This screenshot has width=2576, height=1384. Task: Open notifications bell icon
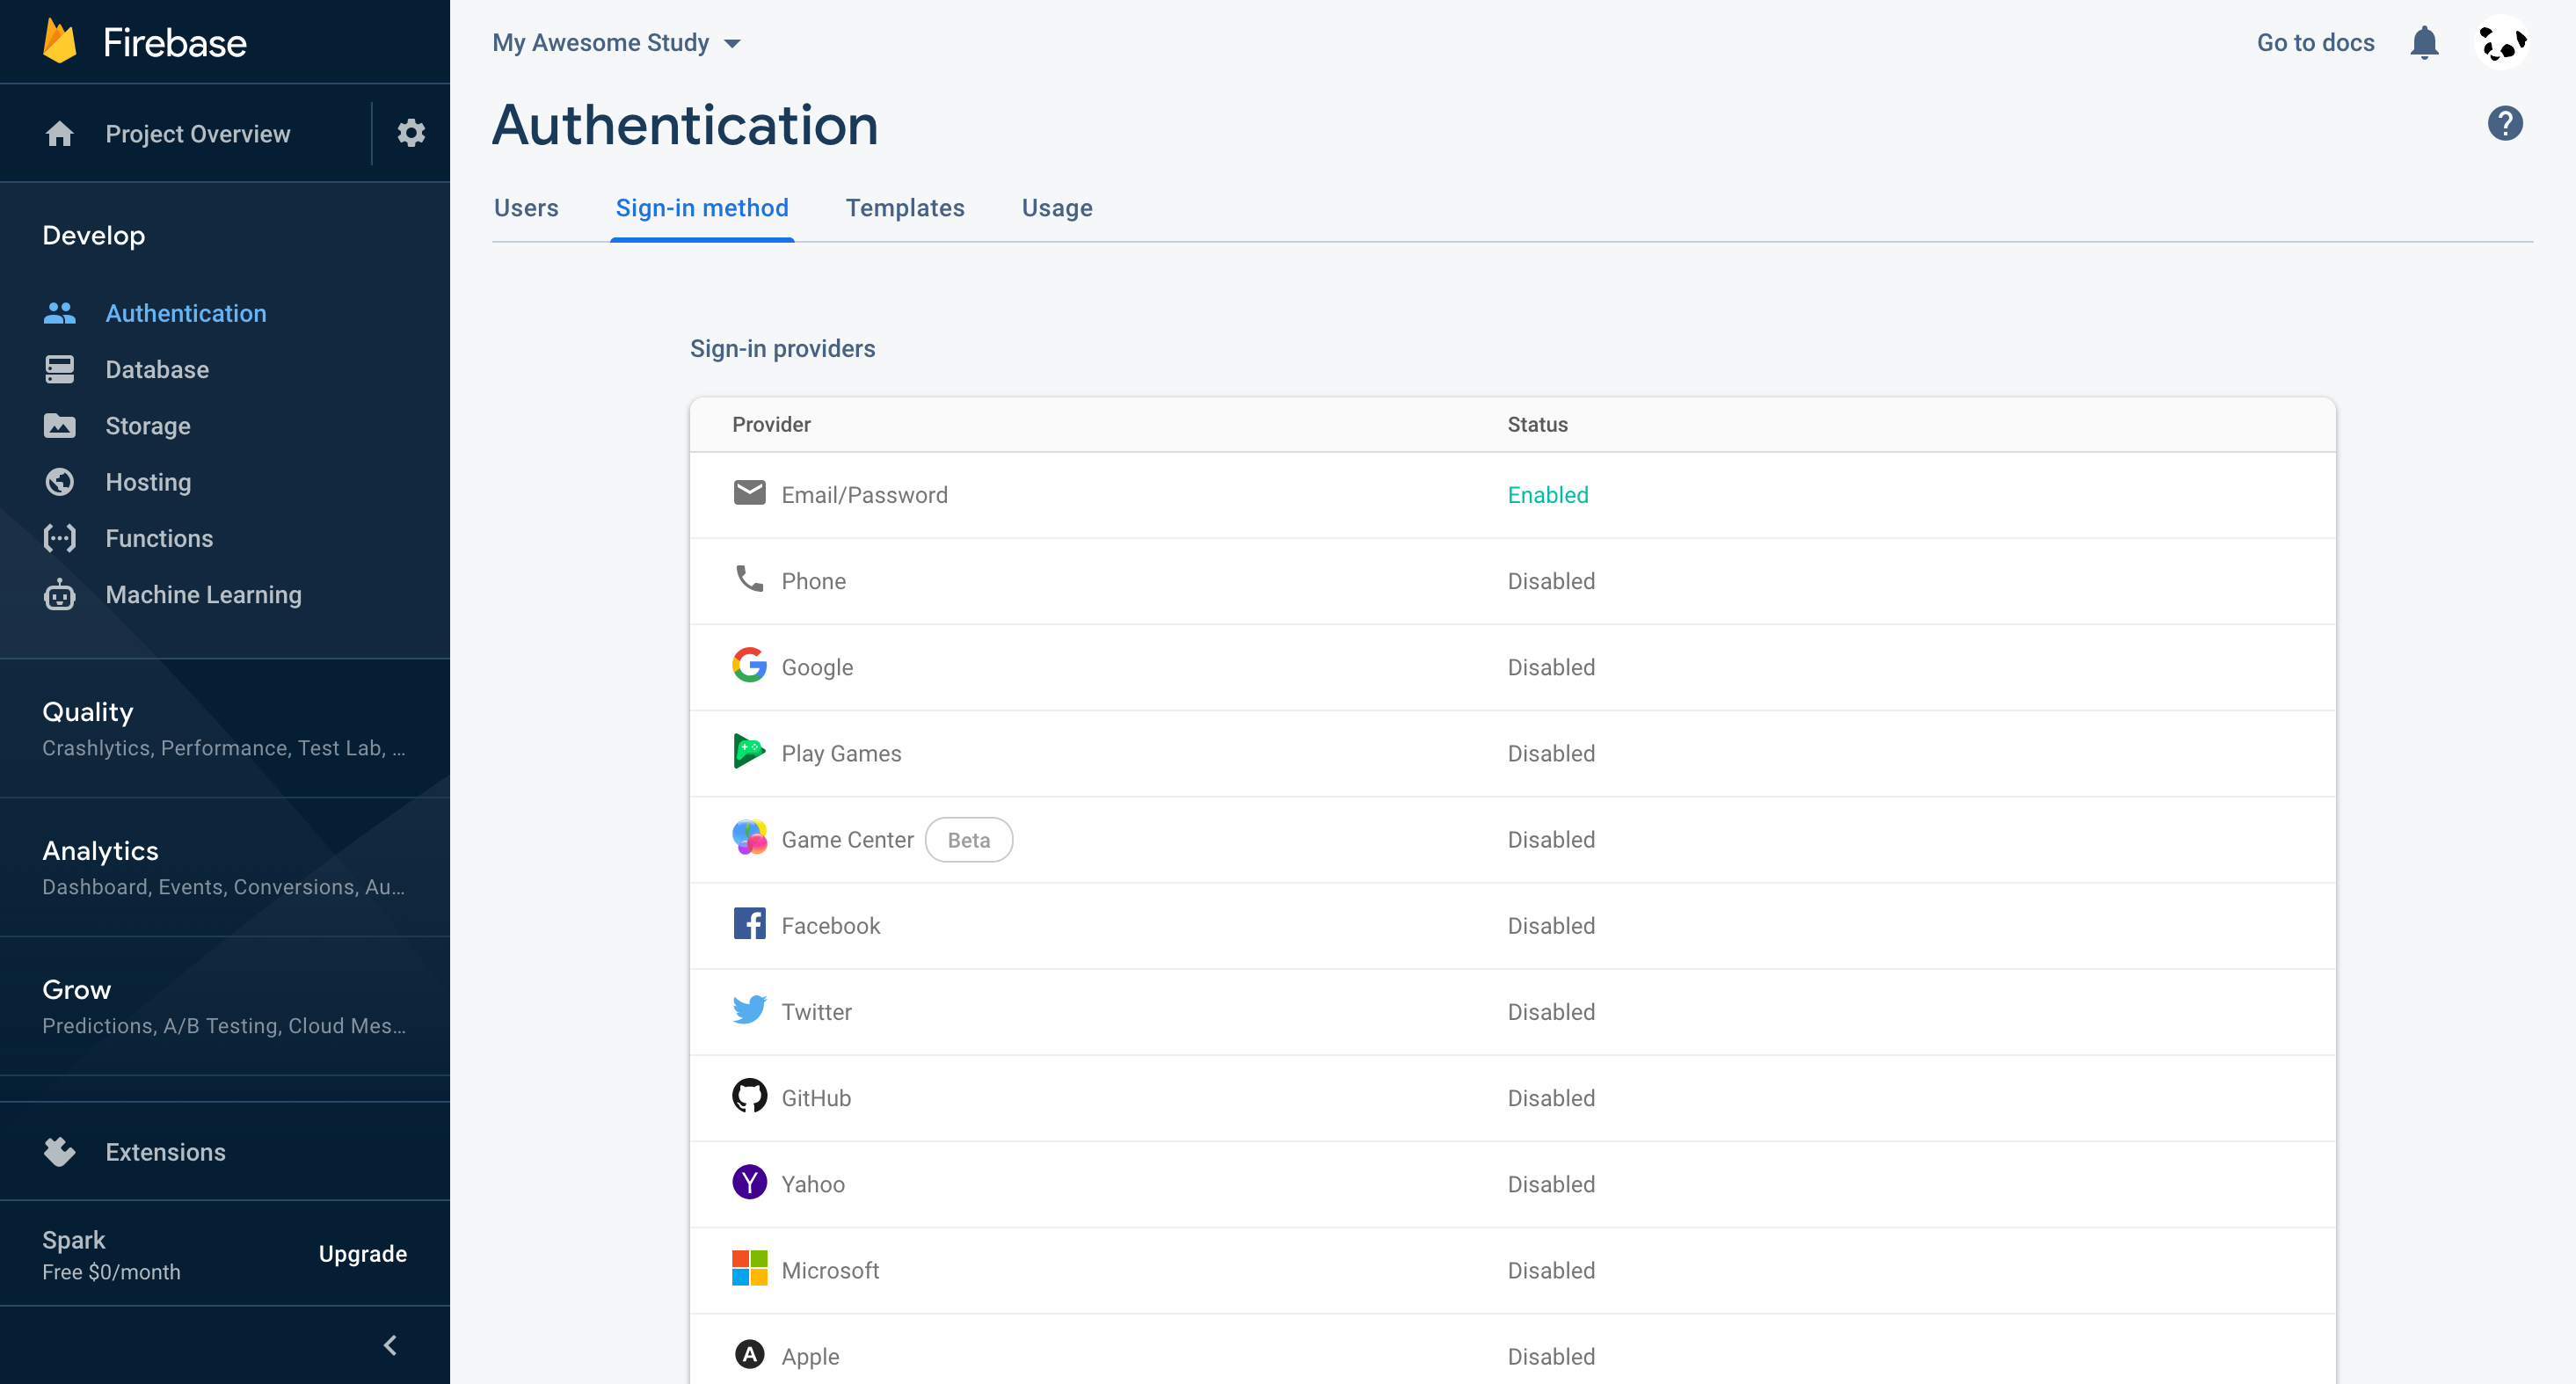pos(2424,43)
